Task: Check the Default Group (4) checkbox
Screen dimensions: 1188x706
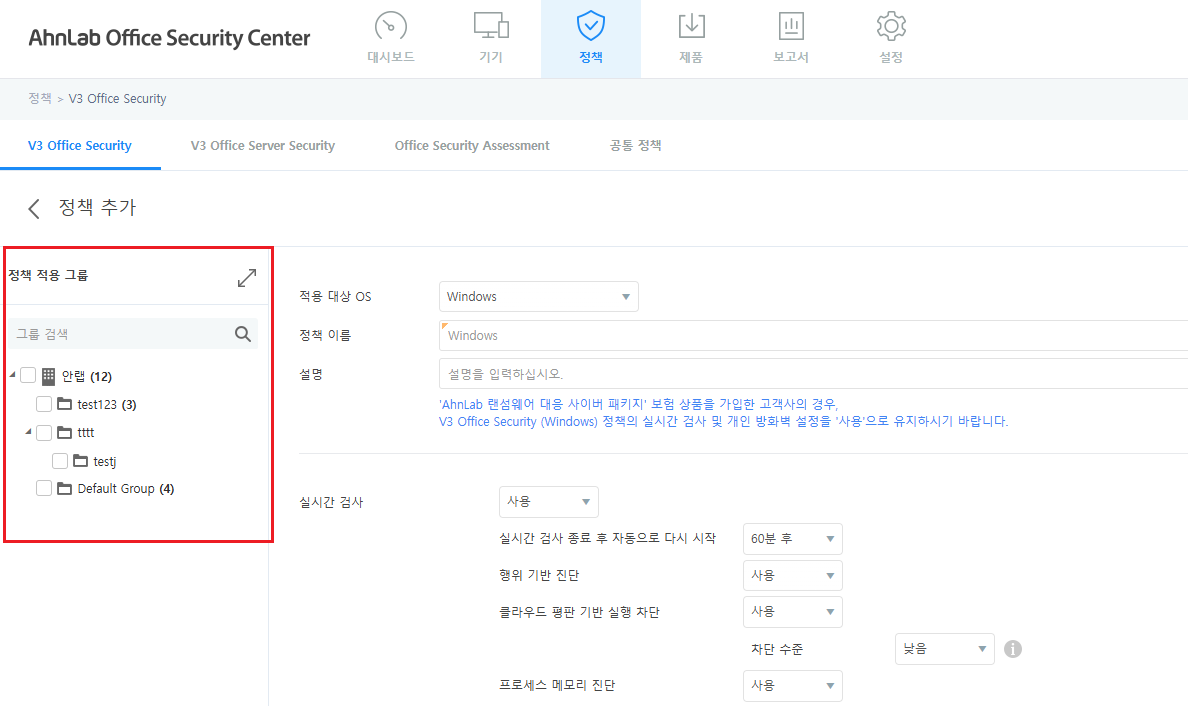Action: click(x=44, y=489)
